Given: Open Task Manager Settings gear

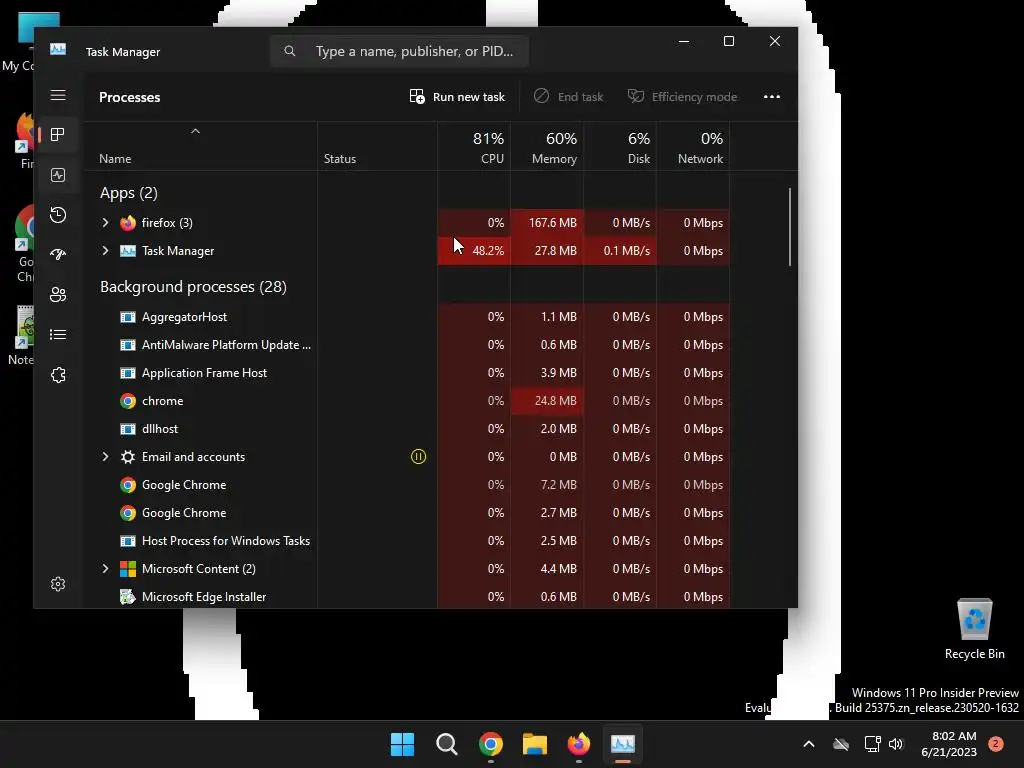Looking at the screenshot, I should point(58,584).
